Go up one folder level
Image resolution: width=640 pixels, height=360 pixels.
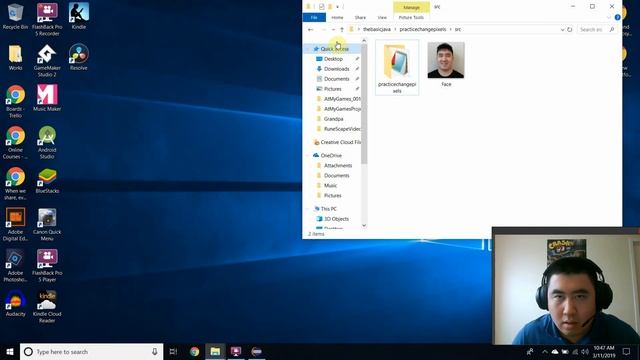coord(342,29)
